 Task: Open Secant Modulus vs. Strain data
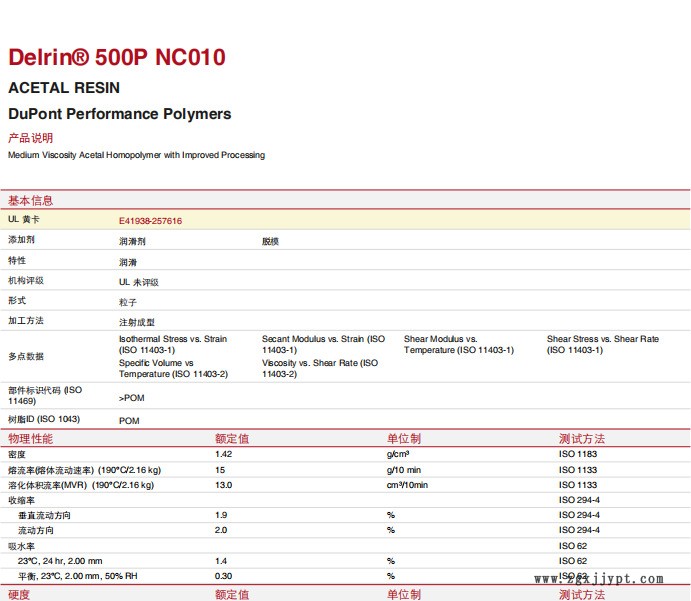coord(322,344)
